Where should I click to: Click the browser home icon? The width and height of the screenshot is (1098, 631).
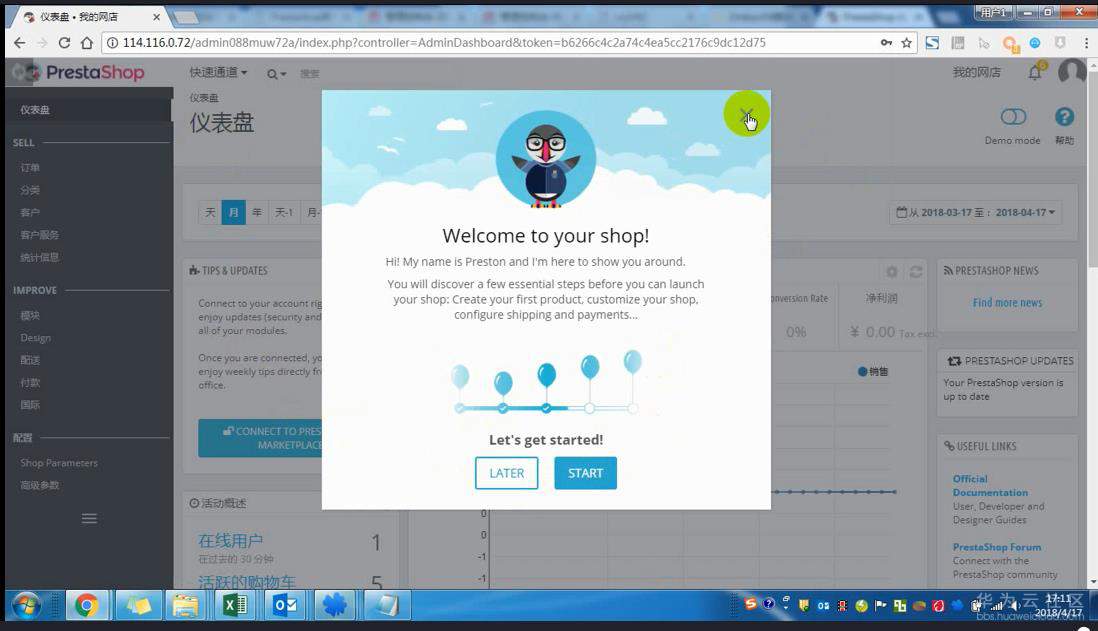tap(87, 43)
